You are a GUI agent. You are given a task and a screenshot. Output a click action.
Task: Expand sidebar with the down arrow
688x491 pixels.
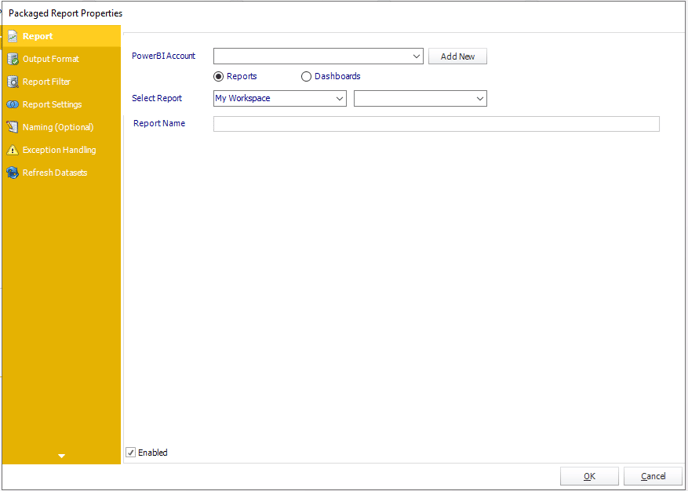pos(61,456)
